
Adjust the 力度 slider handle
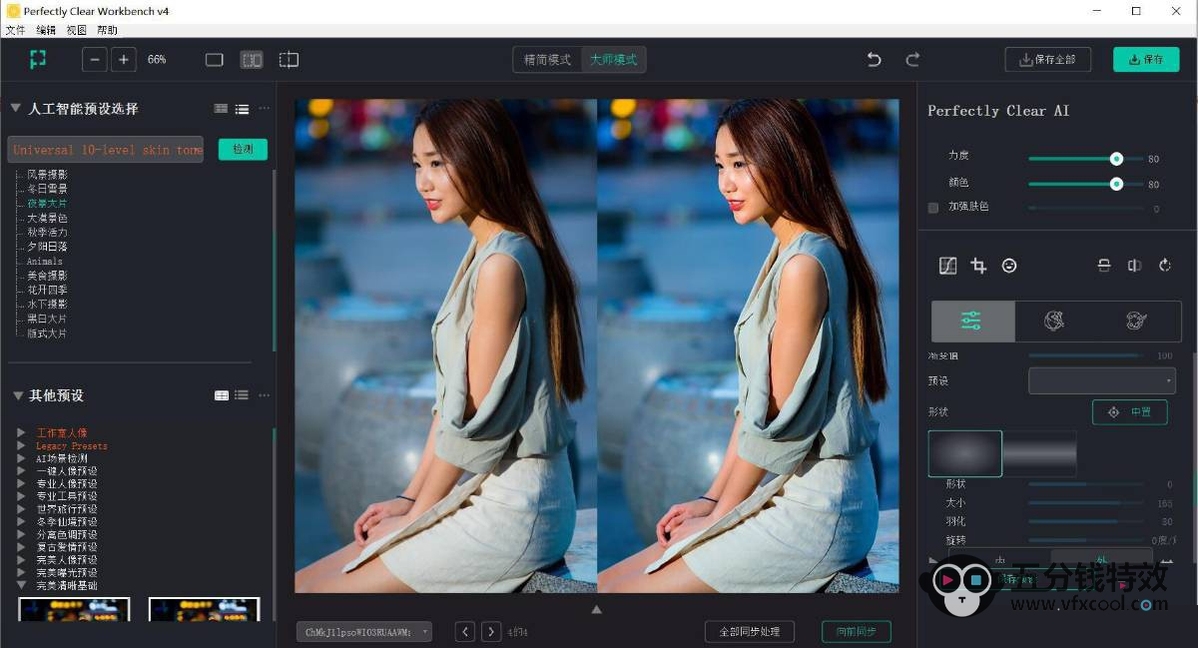[x=1116, y=159]
